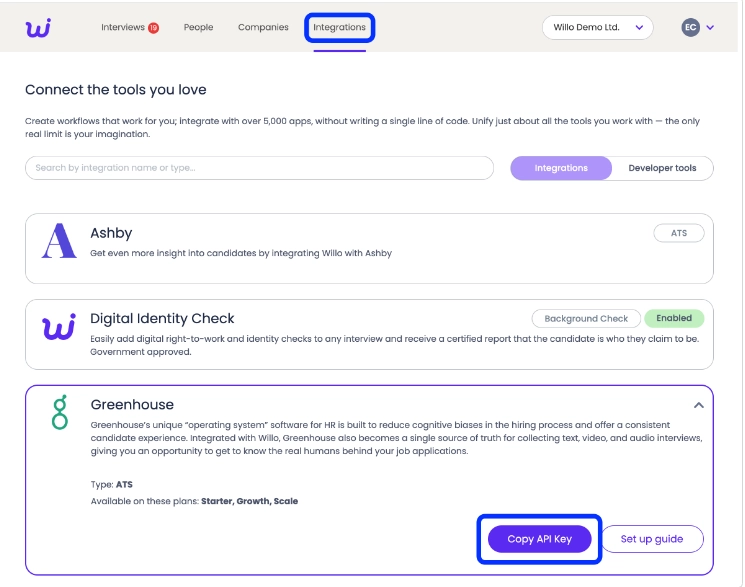The image size is (745, 587).
Task: Copy the Greenhouse API key
Action: click(539, 539)
